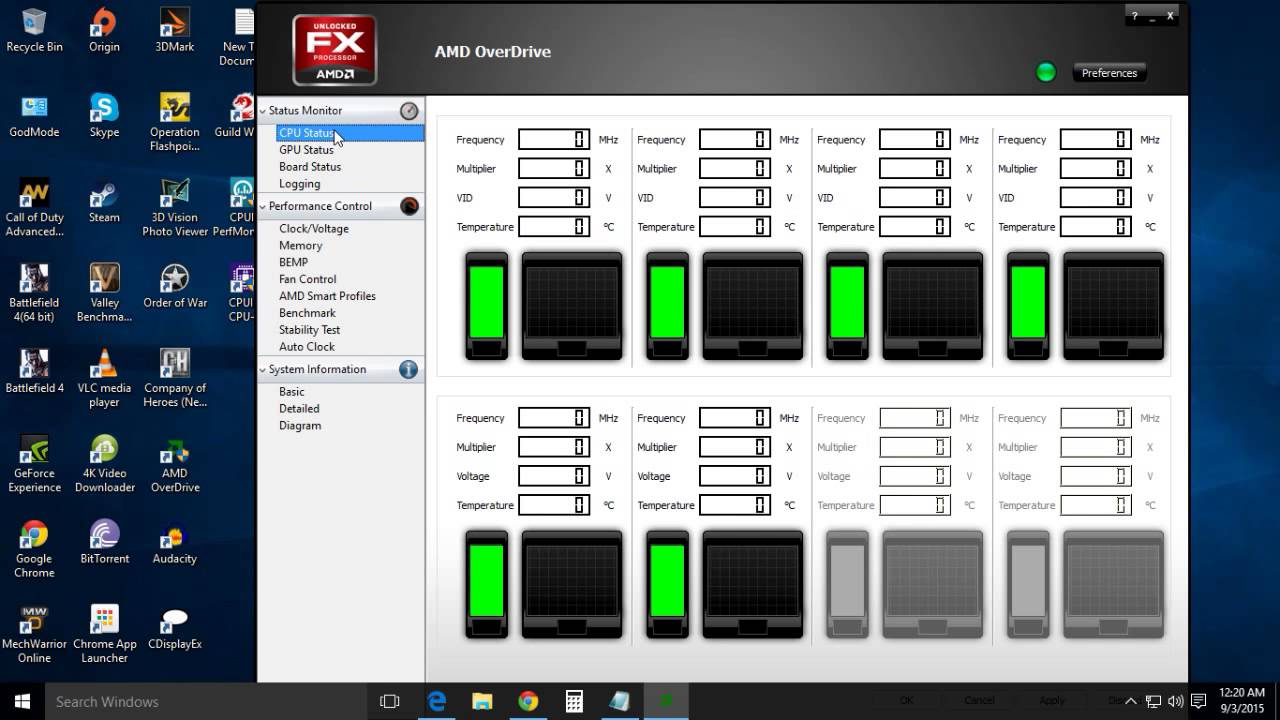This screenshot has width=1280, height=720.
Task: Open the Recycle Bin desktop icon
Action: point(34,30)
